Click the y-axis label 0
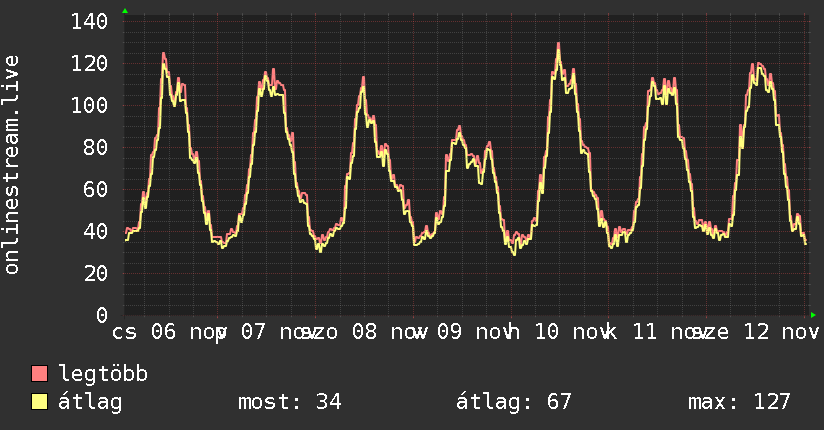Viewport: 824px width, 430px height. (102, 315)
